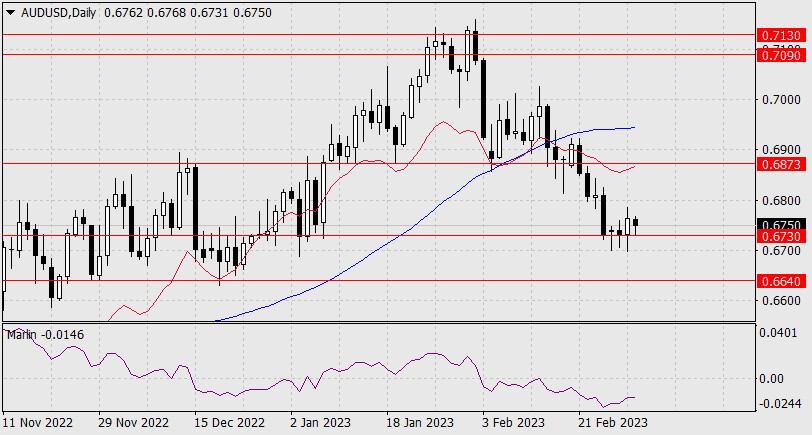The width and height of the screenshot is (812, 435).
Task: Select the 0.6640 red price label
Action: coord(781,281)
